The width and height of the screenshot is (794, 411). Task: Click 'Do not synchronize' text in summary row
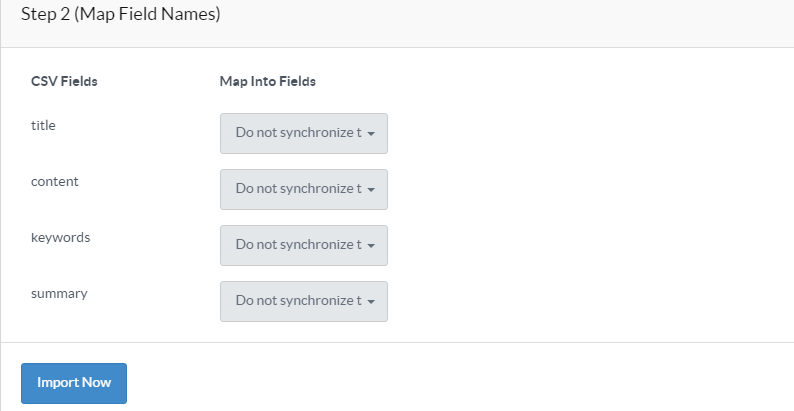(298, 301)
